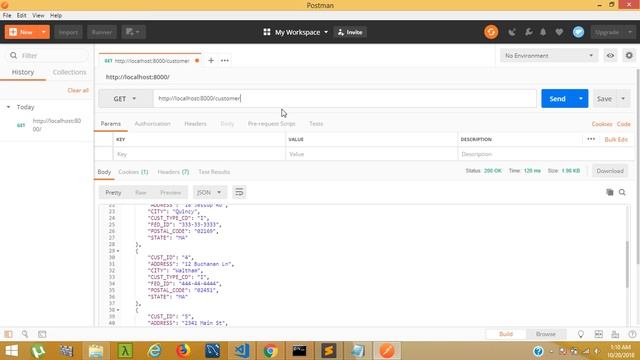Collapse the Today history group
Screen dimensions: 640x360
click(x=8, y=107)
